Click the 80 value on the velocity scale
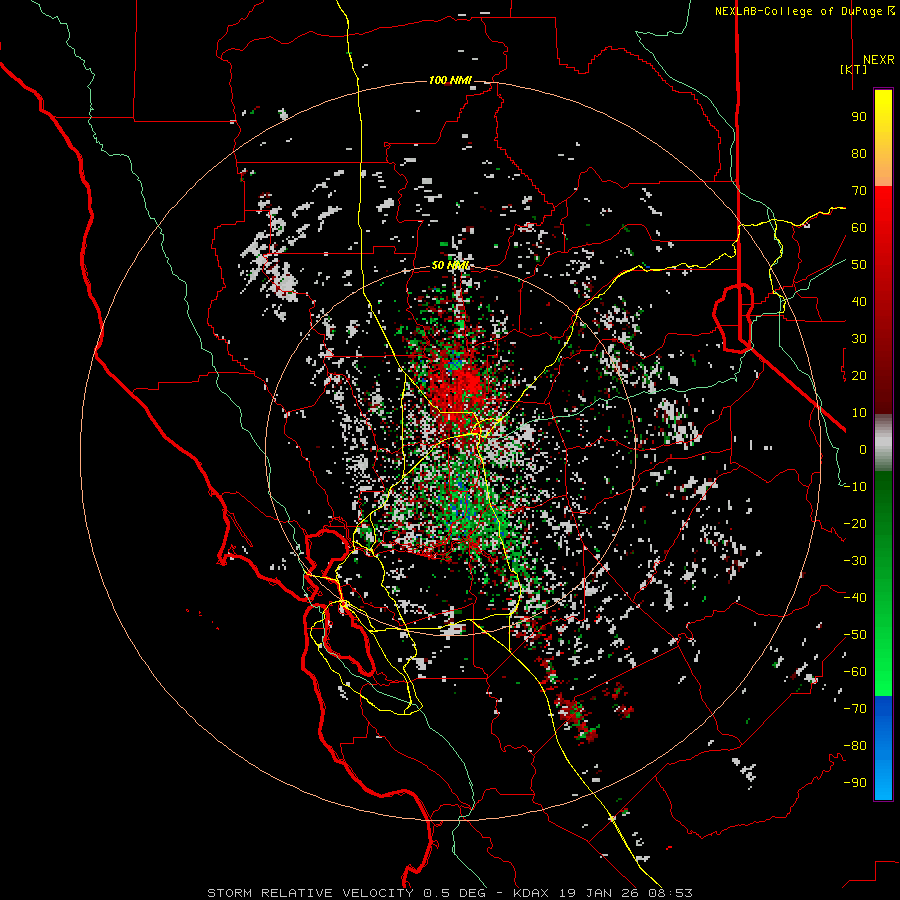The image size is (900, 900). coord(859,154)
